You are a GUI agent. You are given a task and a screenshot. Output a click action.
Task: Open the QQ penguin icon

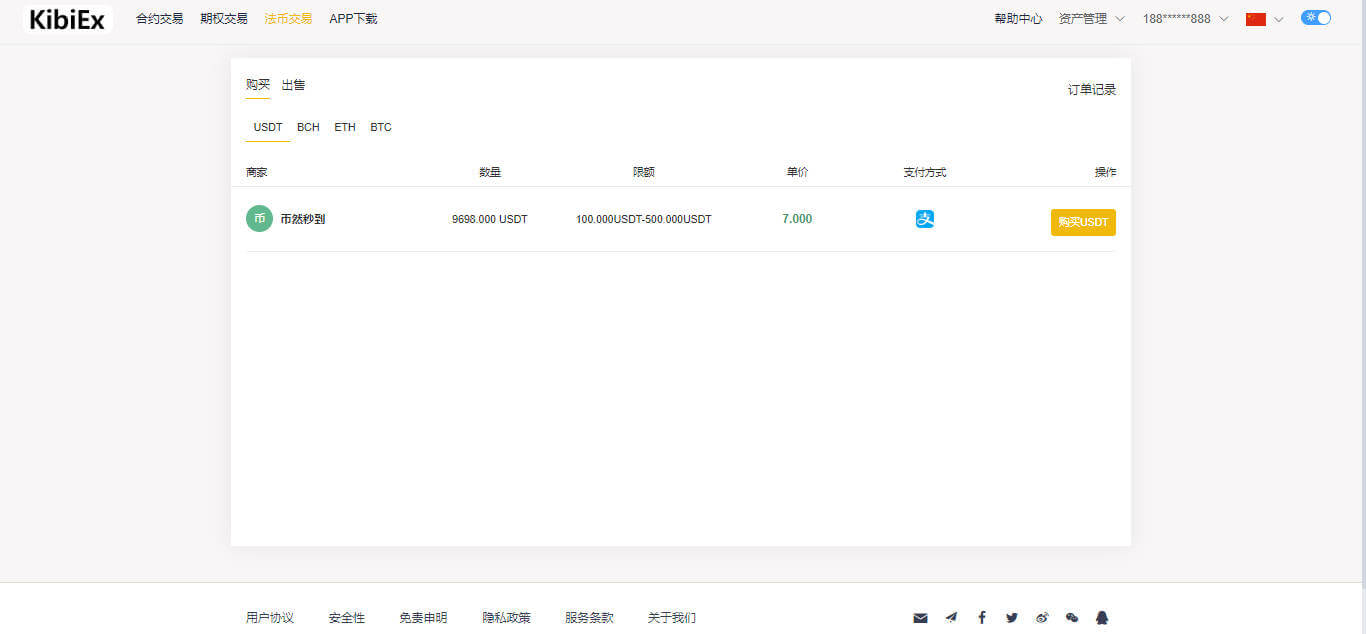tap(1102, 618)
